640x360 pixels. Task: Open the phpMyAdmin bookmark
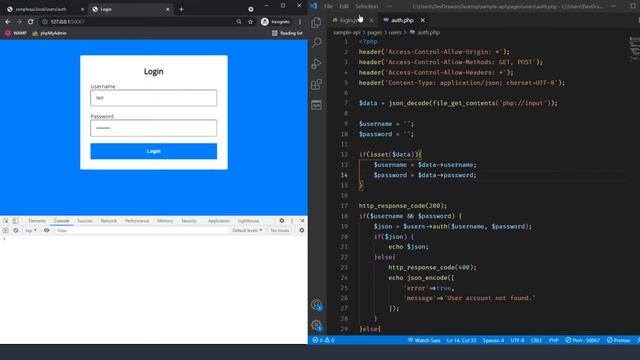coord(49,33)
